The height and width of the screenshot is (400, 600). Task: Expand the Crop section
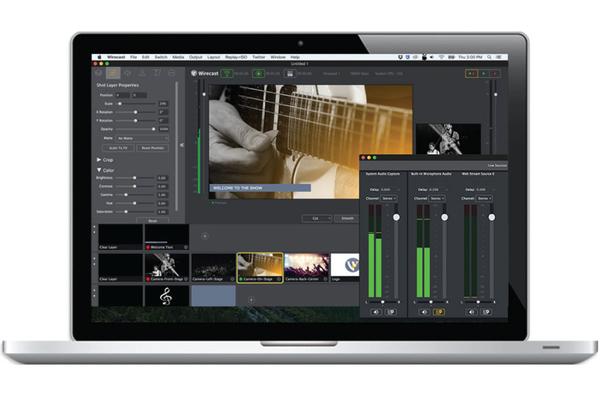[x=99, y=160]
